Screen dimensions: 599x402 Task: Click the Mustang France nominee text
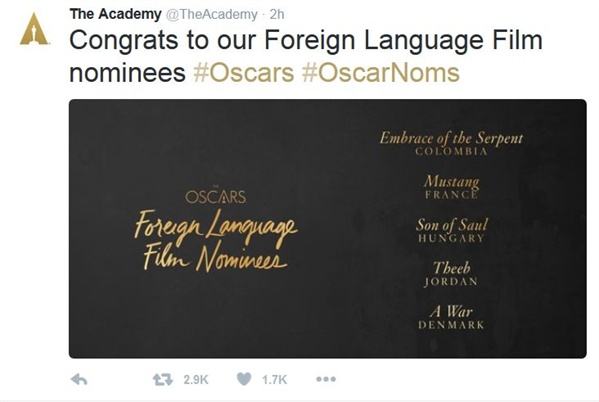click(452, 187)
